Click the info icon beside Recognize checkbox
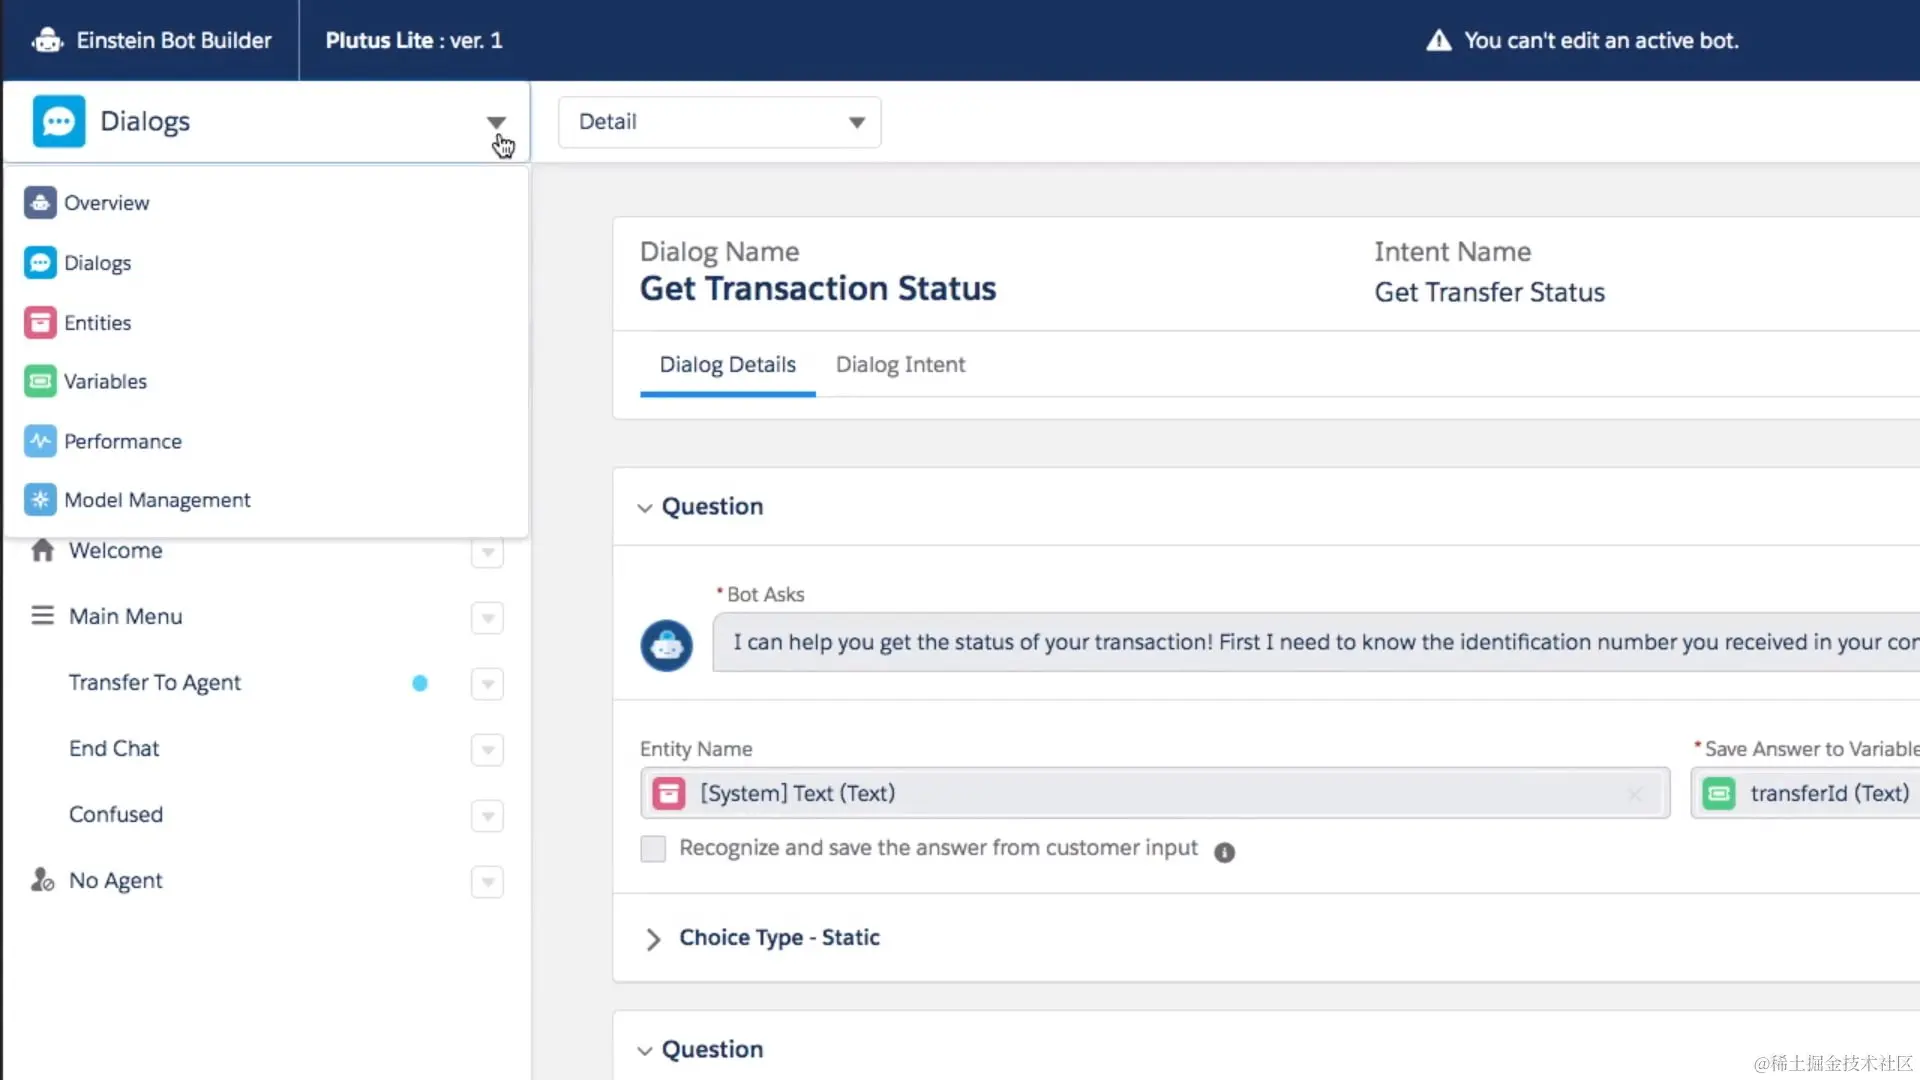Image resolution: width=1920 pixels, height=1080 pixels. (1224, 852)
